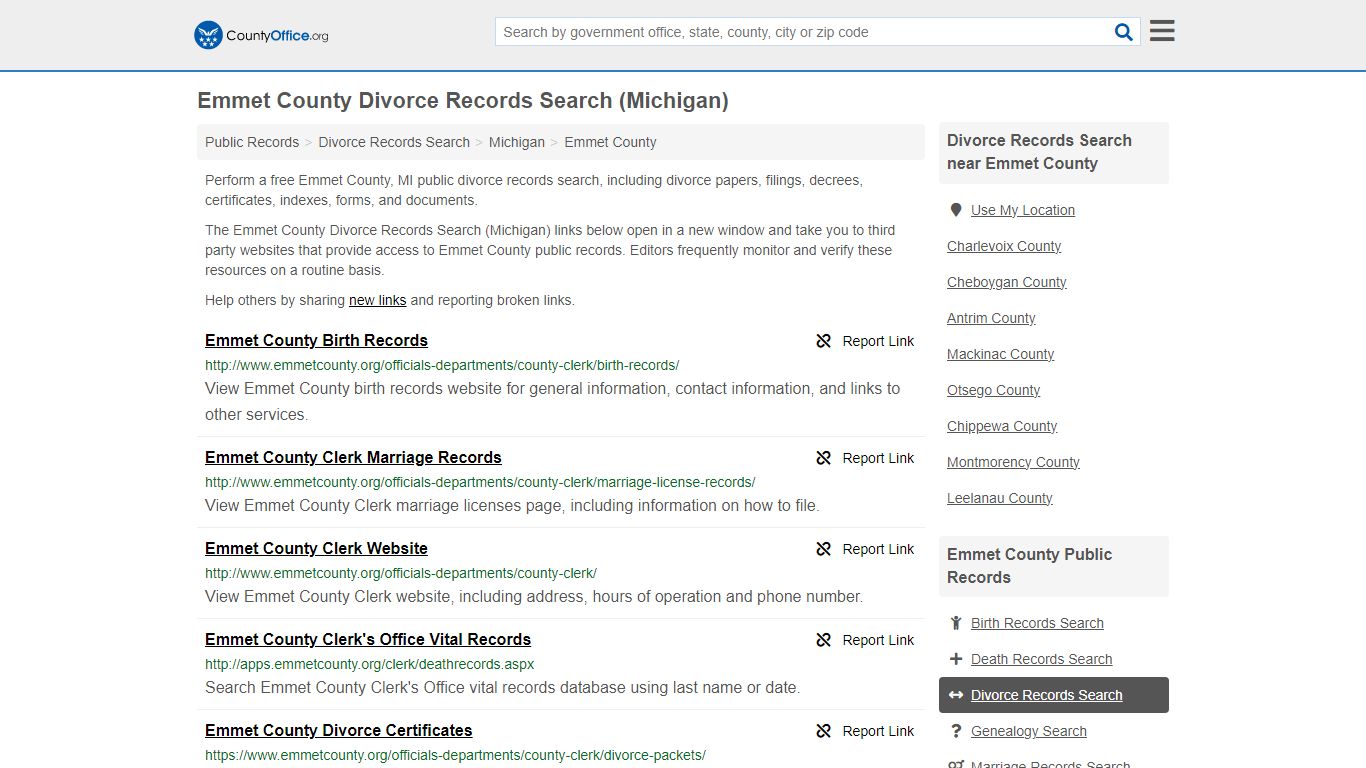
Task: Open Birth Records Search in sidebar
Action: tap(1037, 623)
